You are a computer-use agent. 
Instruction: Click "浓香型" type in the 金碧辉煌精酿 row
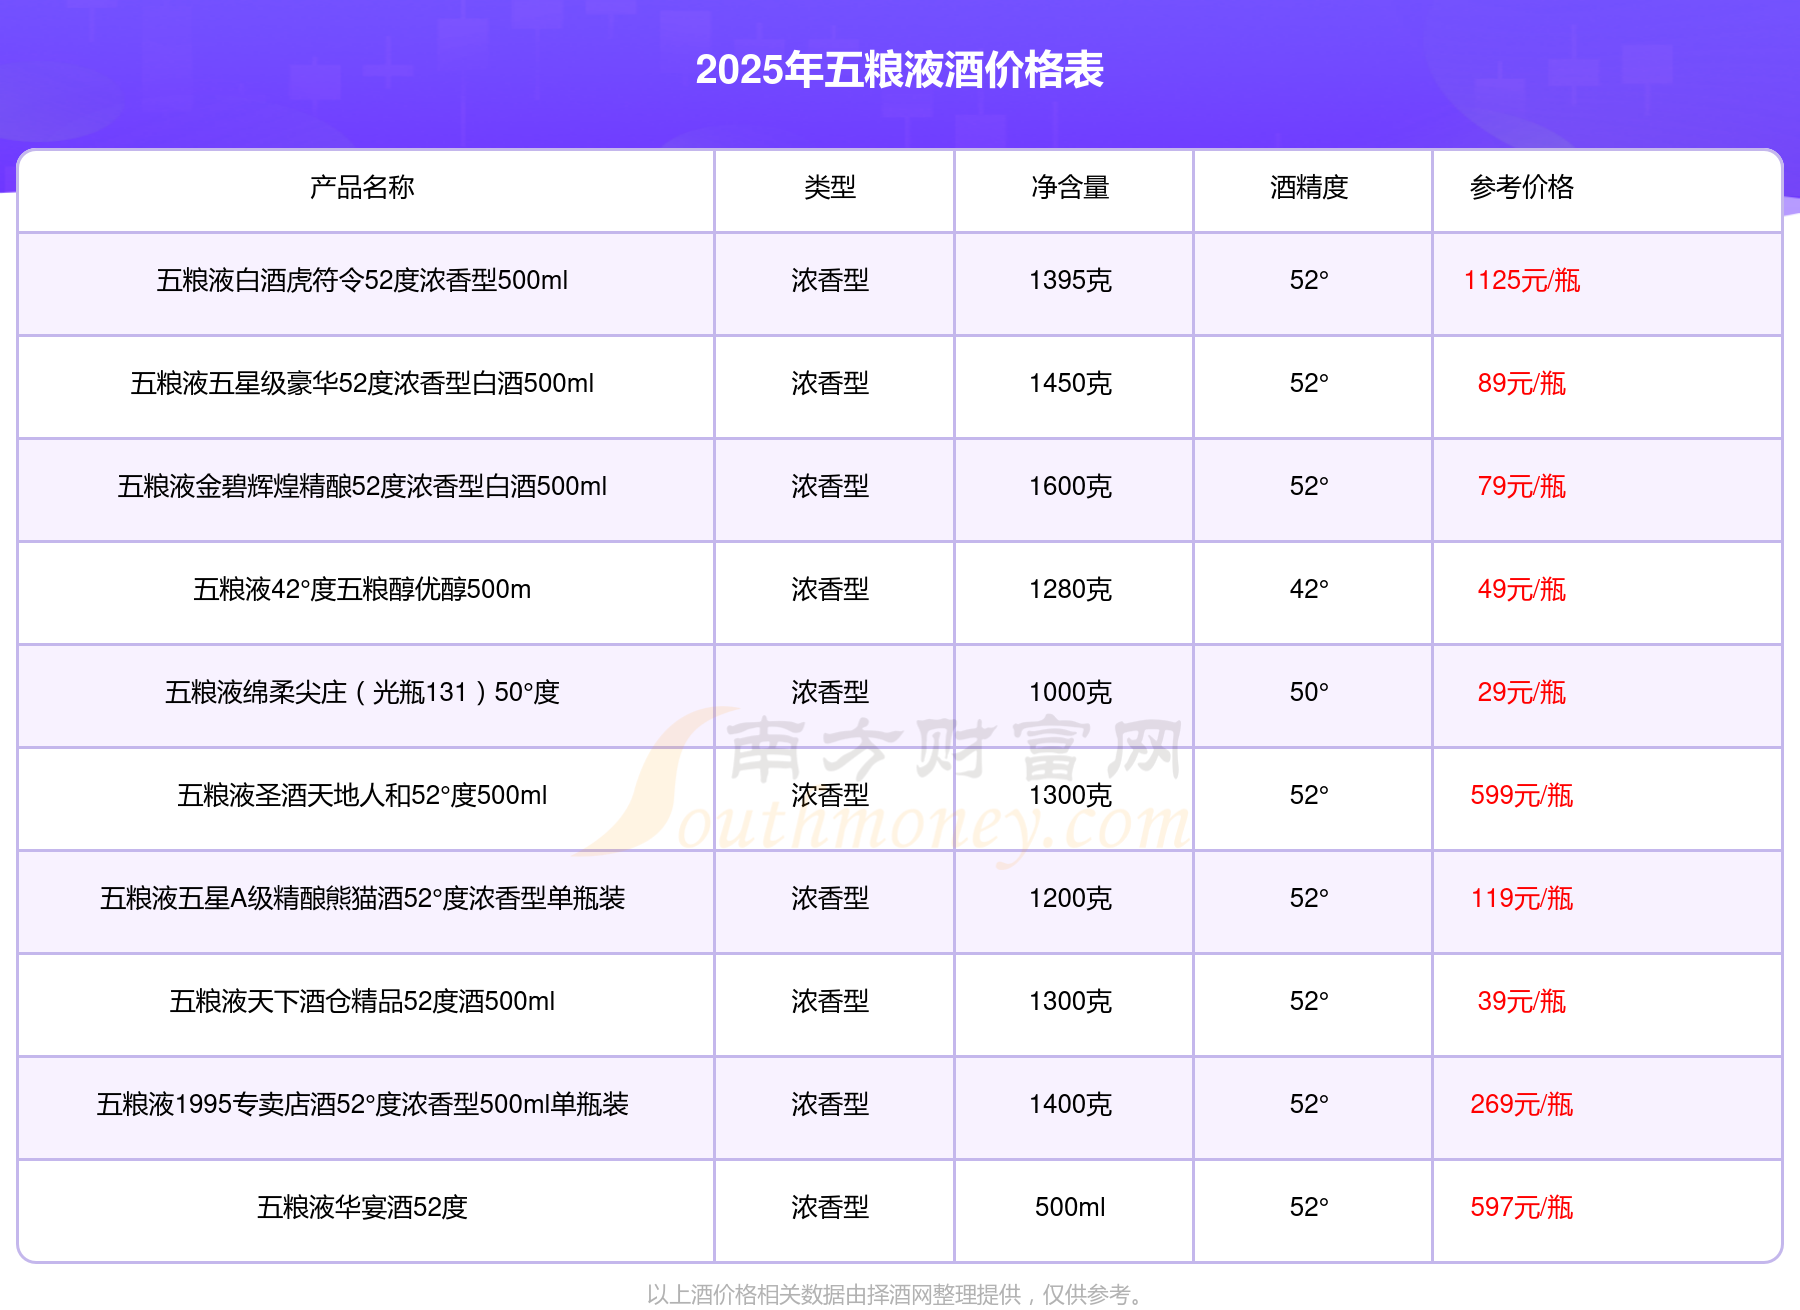(830, 486)
